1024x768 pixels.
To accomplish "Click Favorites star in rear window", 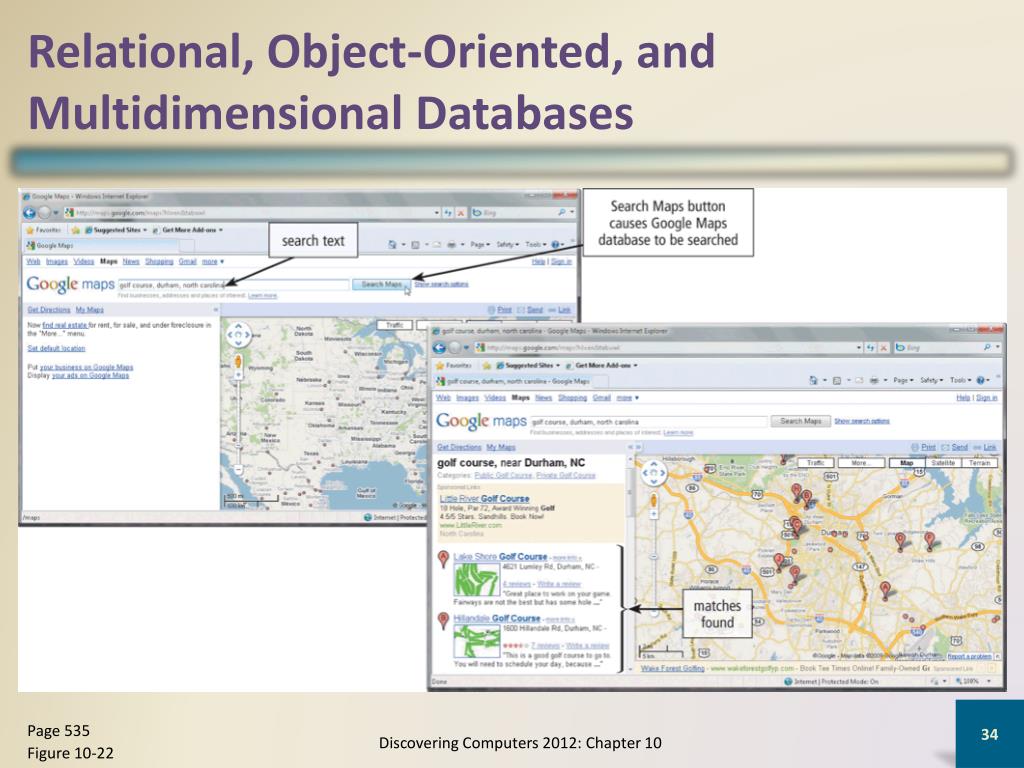I will tap(29, 230).
